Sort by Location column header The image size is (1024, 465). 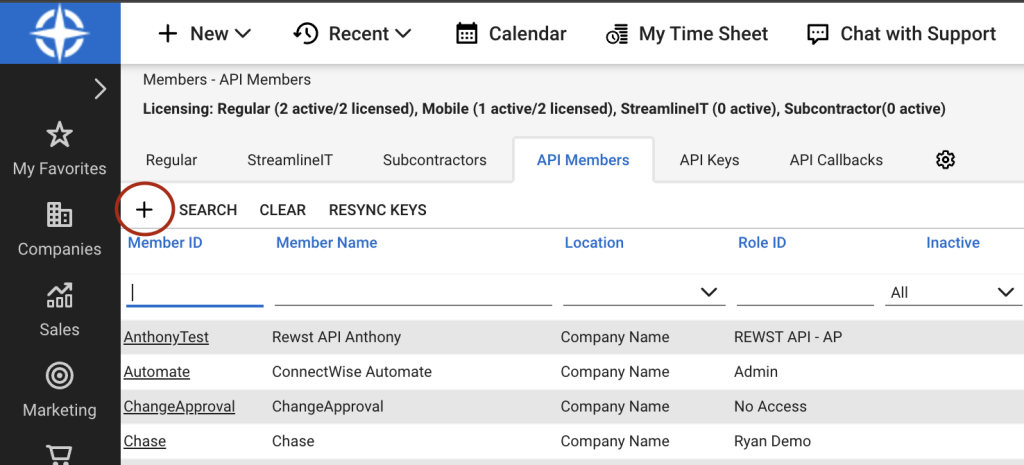(594, 243)
